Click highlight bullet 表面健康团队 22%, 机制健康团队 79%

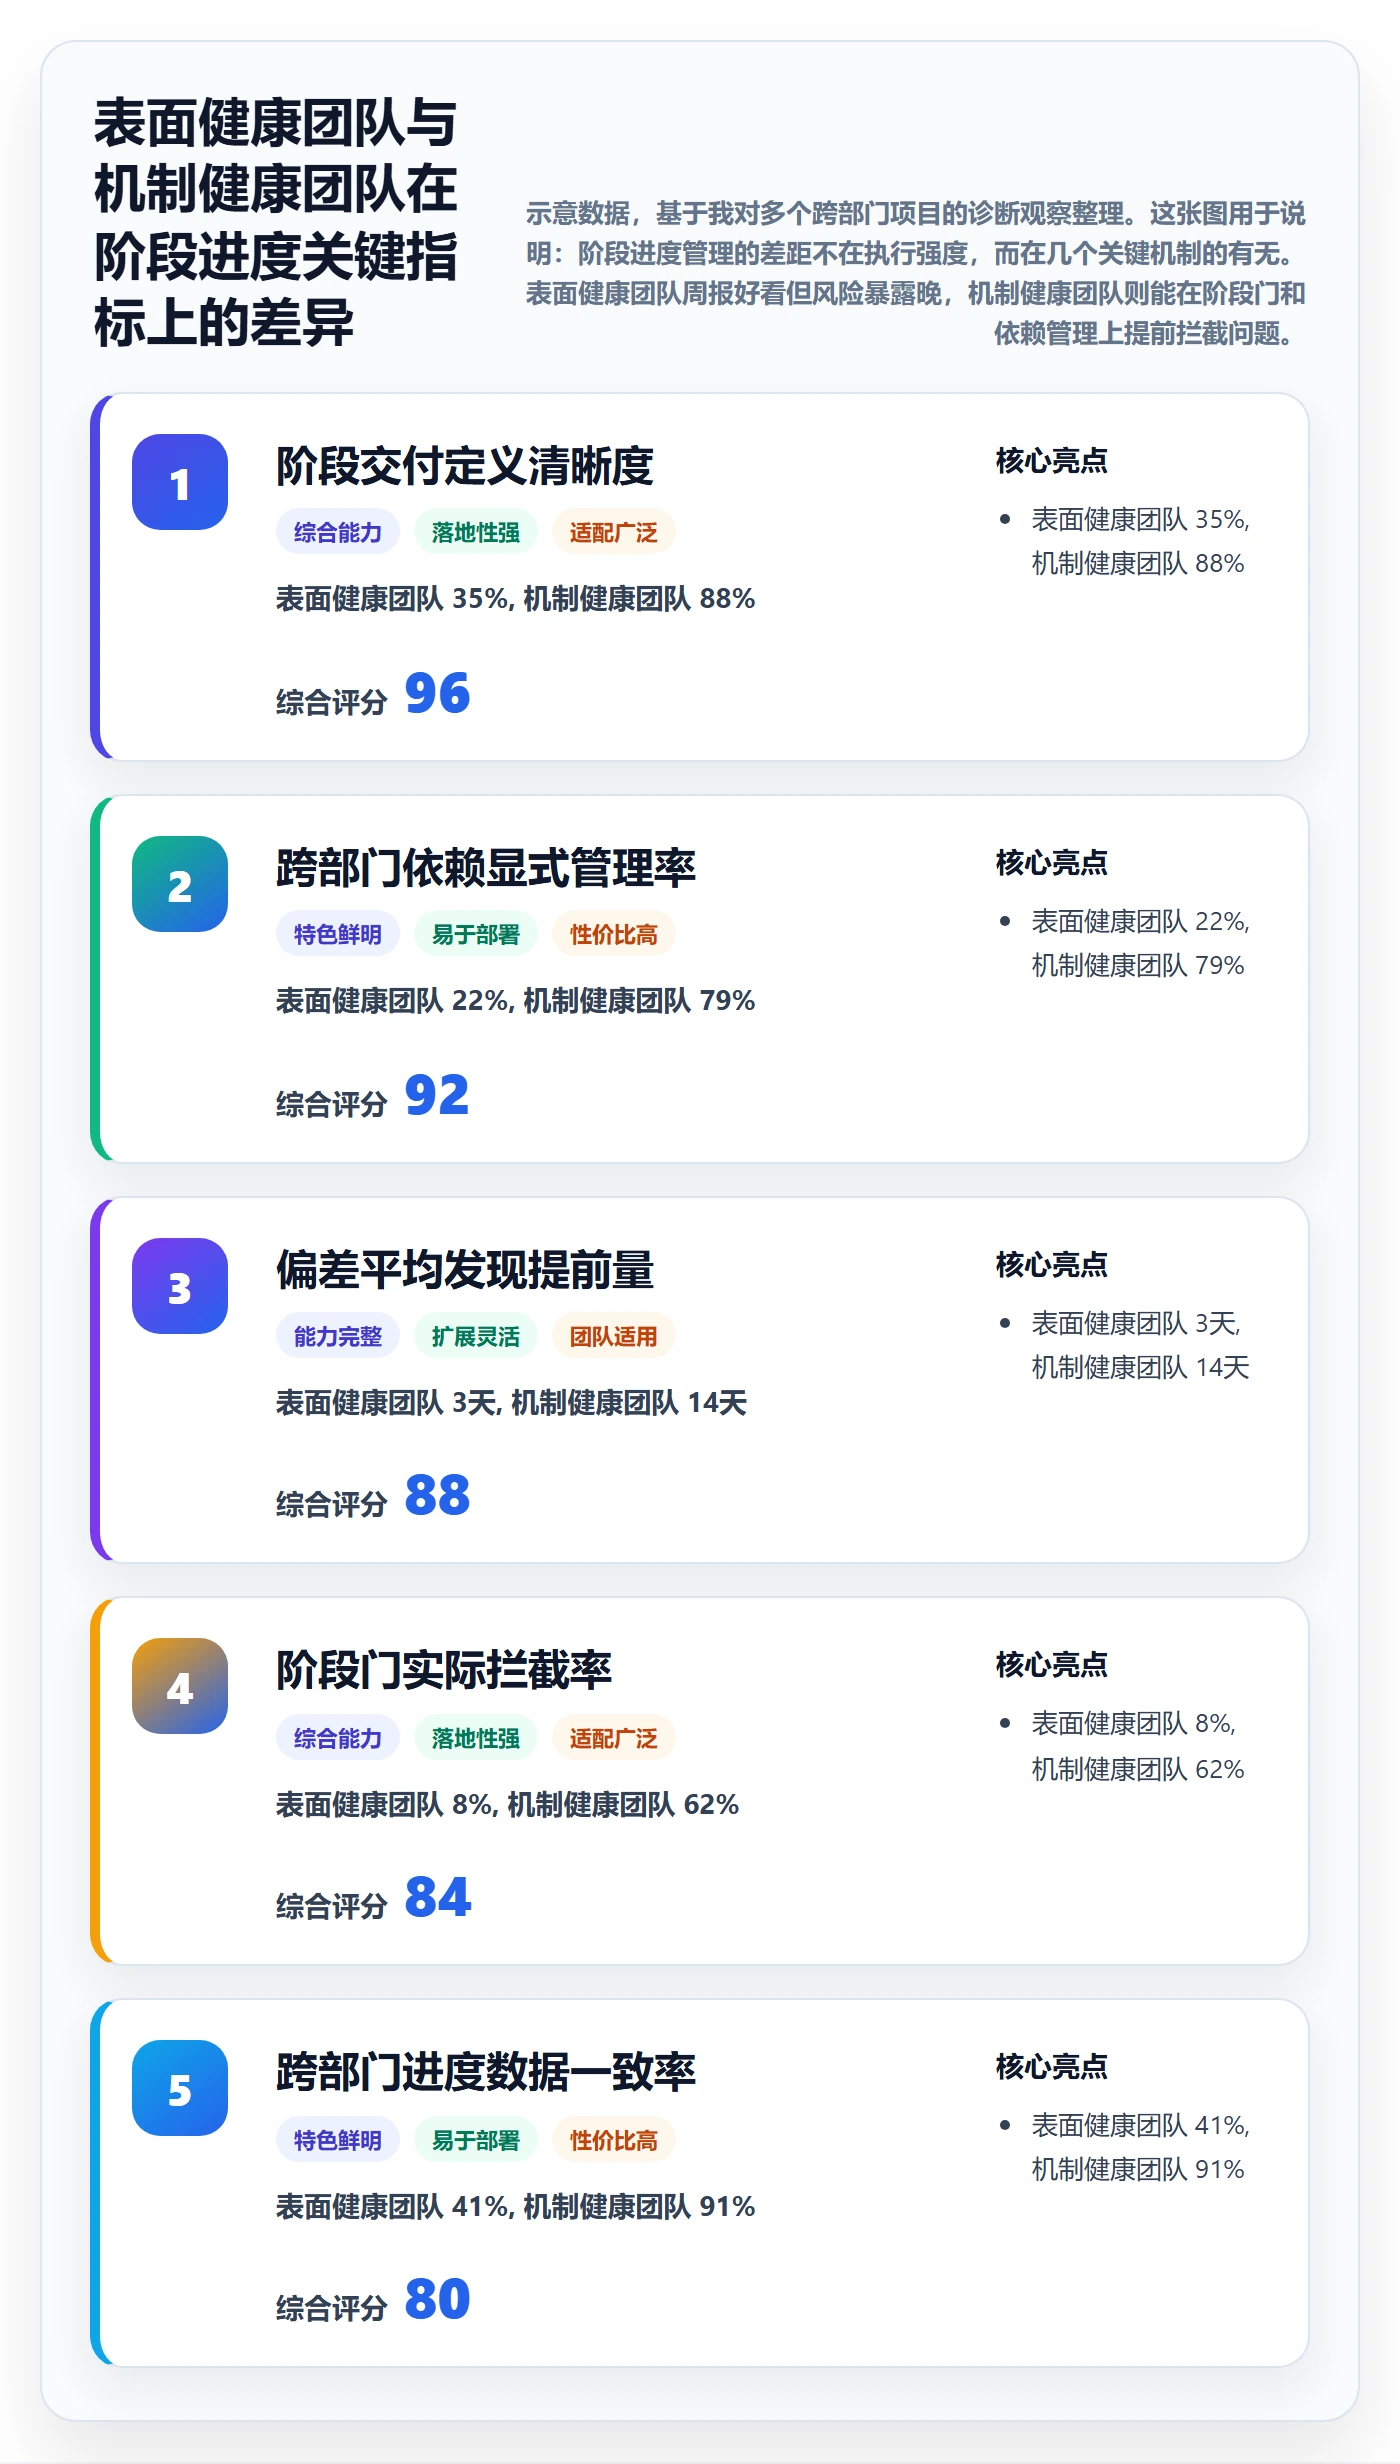1141,943
